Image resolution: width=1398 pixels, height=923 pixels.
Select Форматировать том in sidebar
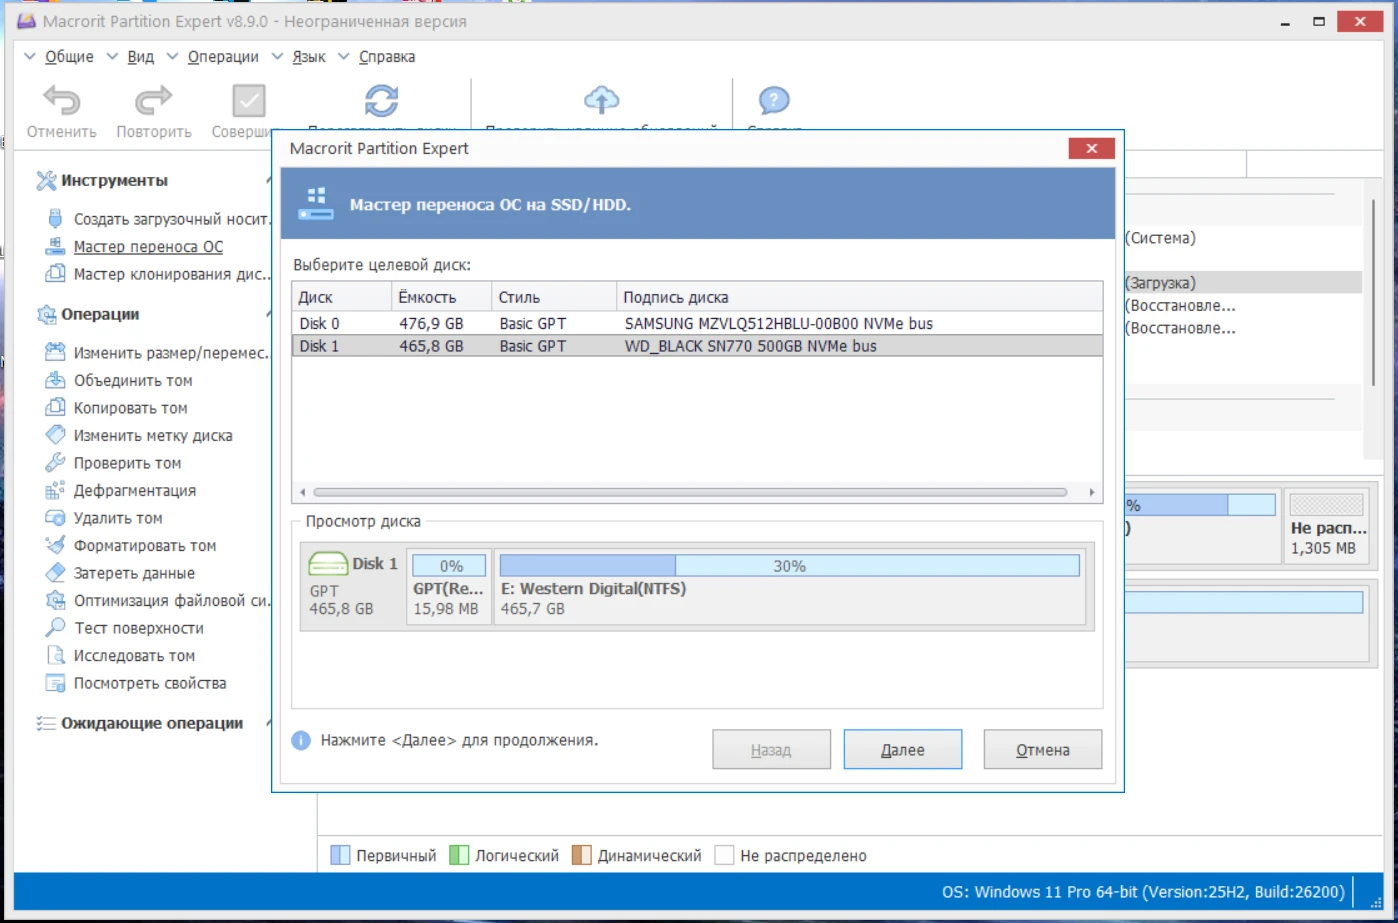point(144,546)
